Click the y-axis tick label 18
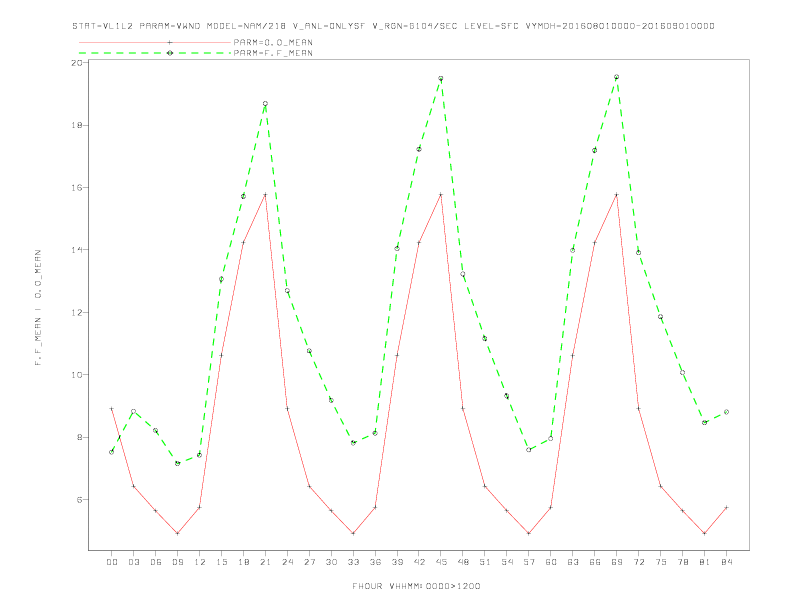The image size is (792, 612). [77, 125]
